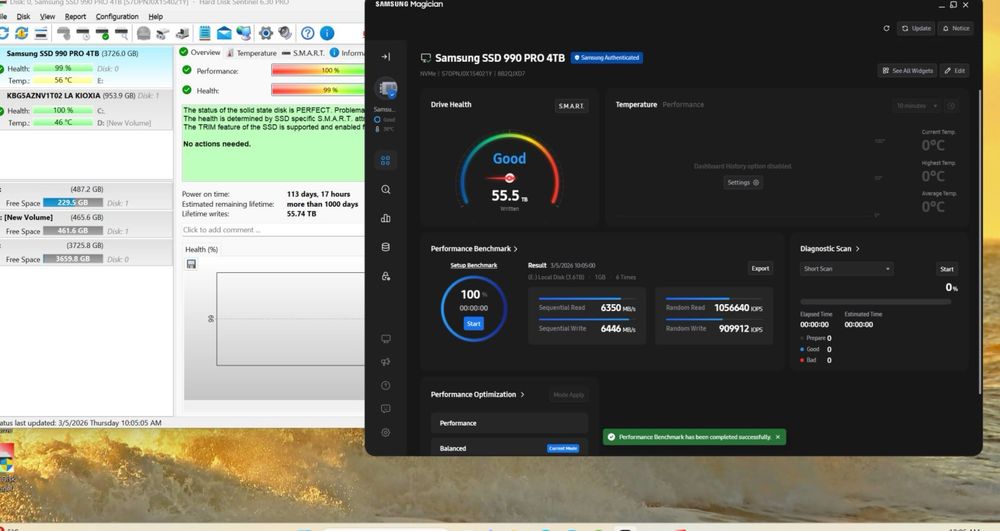Click the 'Click to add comment' field
Image resolution: width=1000 pixels, height=531 pixels.
click(273, 229)
